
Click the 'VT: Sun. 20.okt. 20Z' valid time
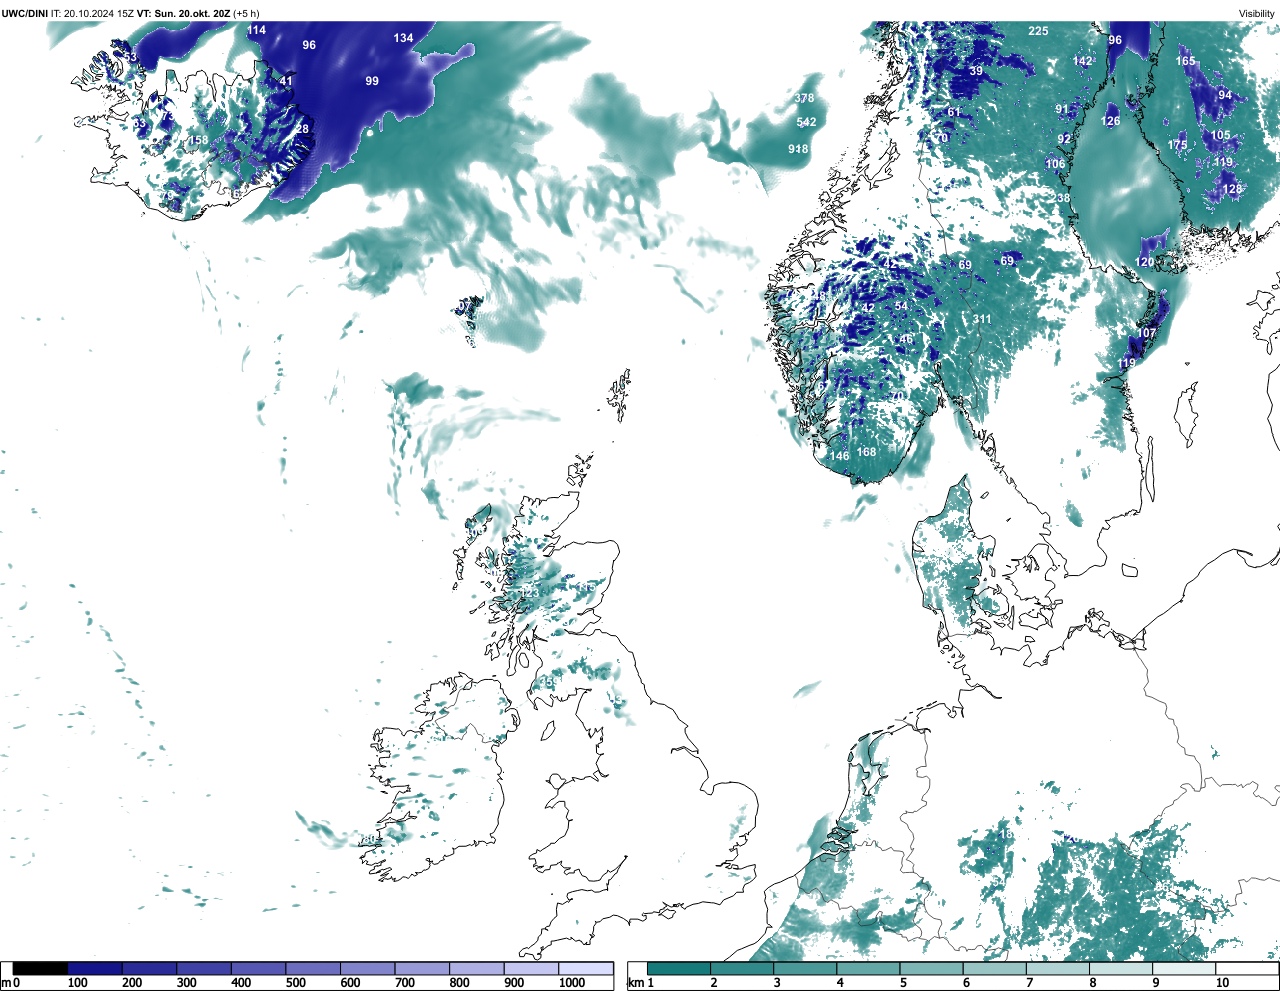tap(184, 14)
